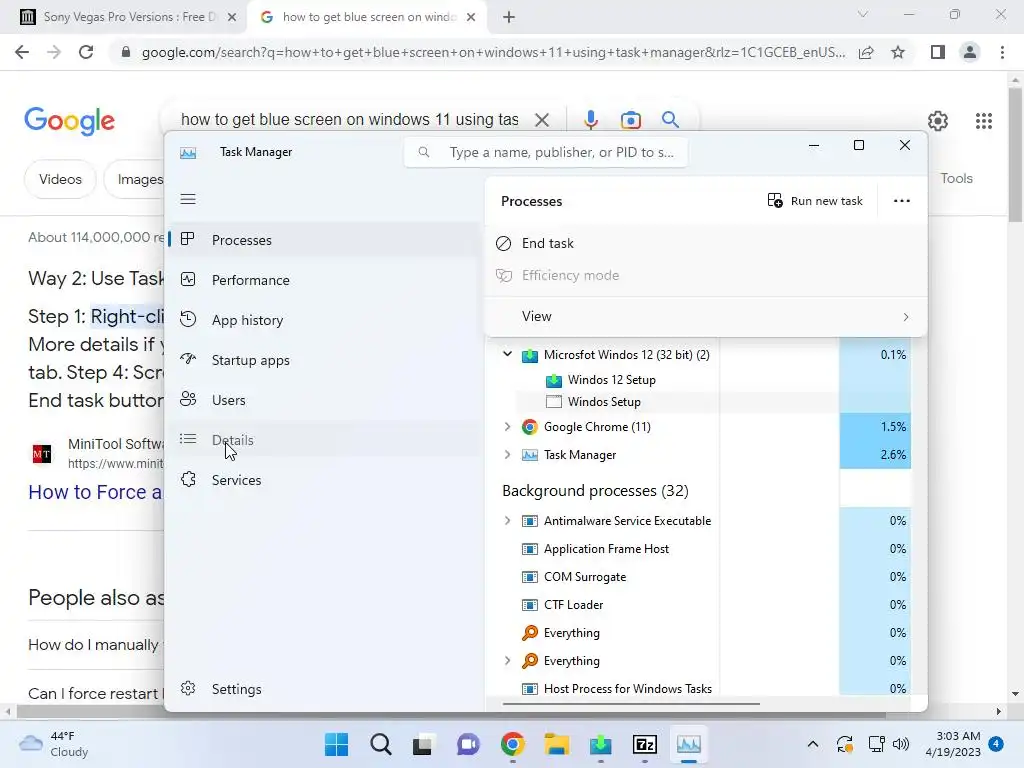
Task: Select Application Frame Host process
Action: pyautogui.click(x=606, y=549)
